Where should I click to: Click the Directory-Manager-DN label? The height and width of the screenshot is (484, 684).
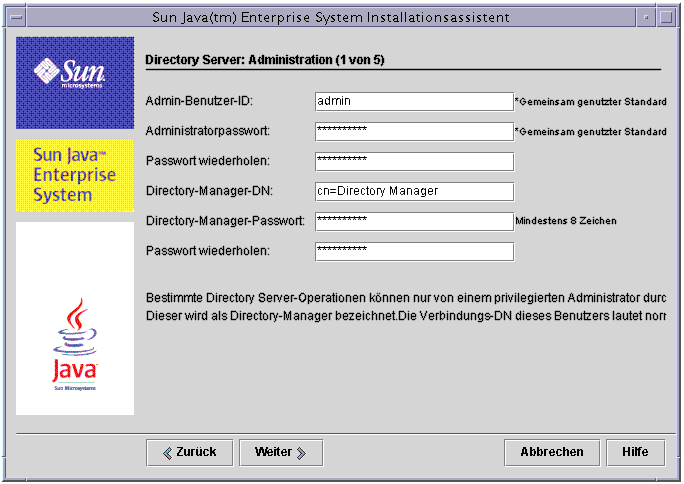point(209,191)
